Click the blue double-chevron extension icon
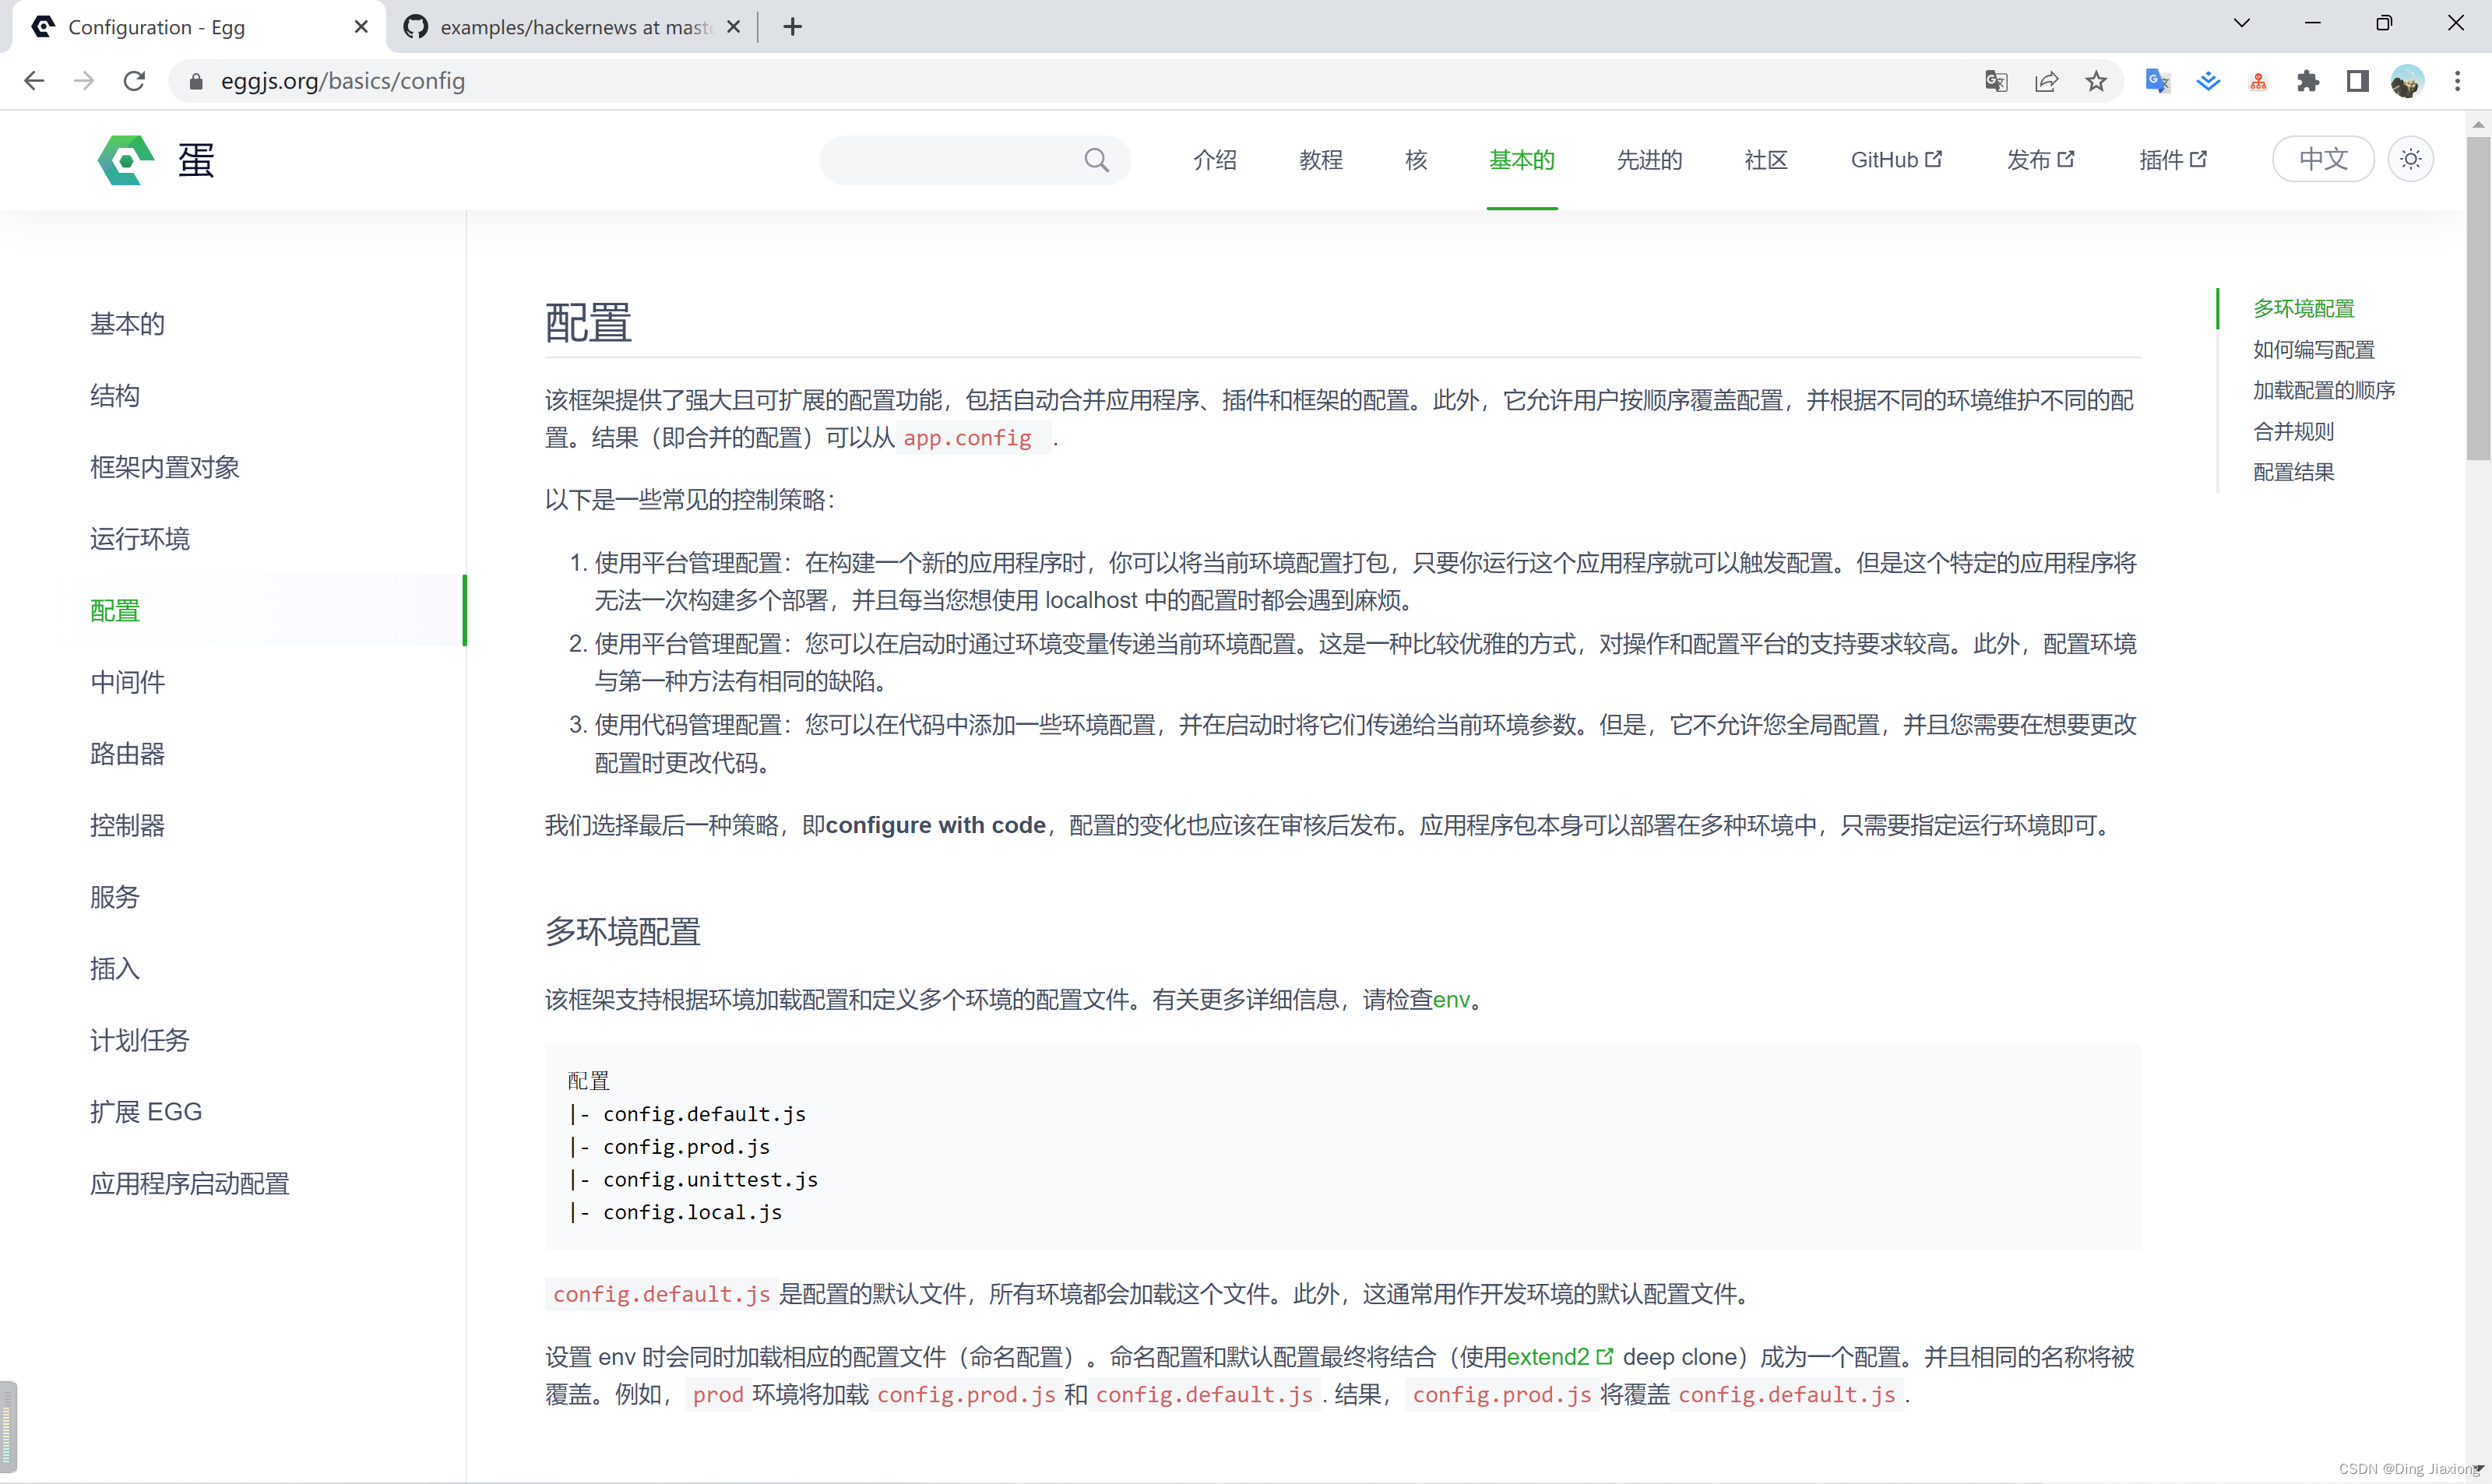 [x=2208, y=81]
